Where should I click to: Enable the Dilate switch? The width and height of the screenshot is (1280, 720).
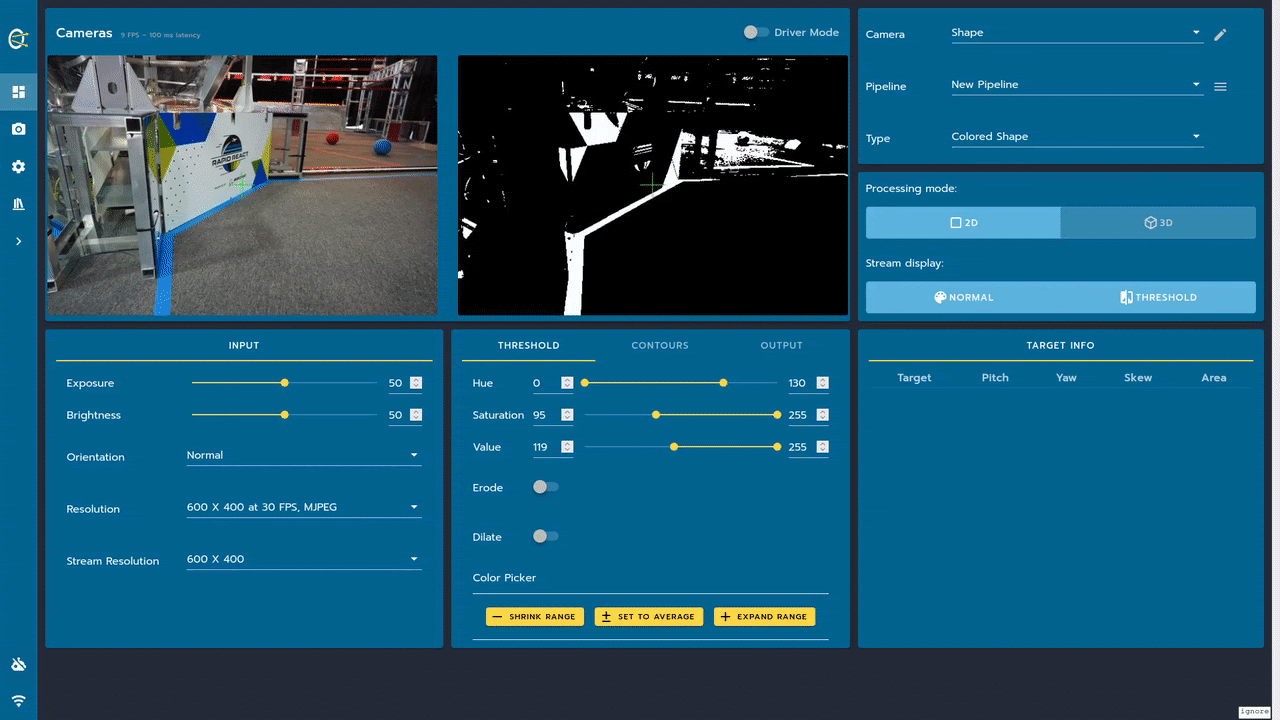click(545, 536)
